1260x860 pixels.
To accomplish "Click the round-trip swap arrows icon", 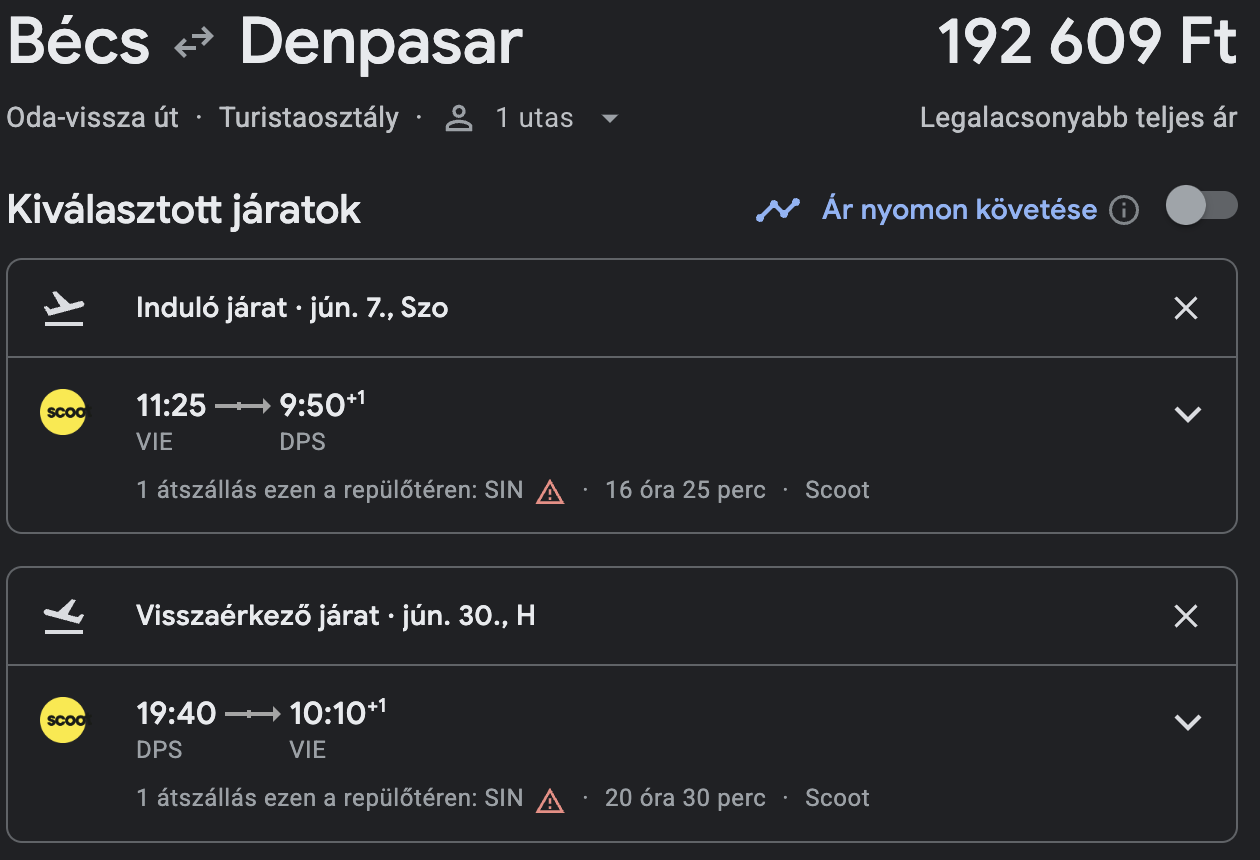I will [x=194, y=42].
